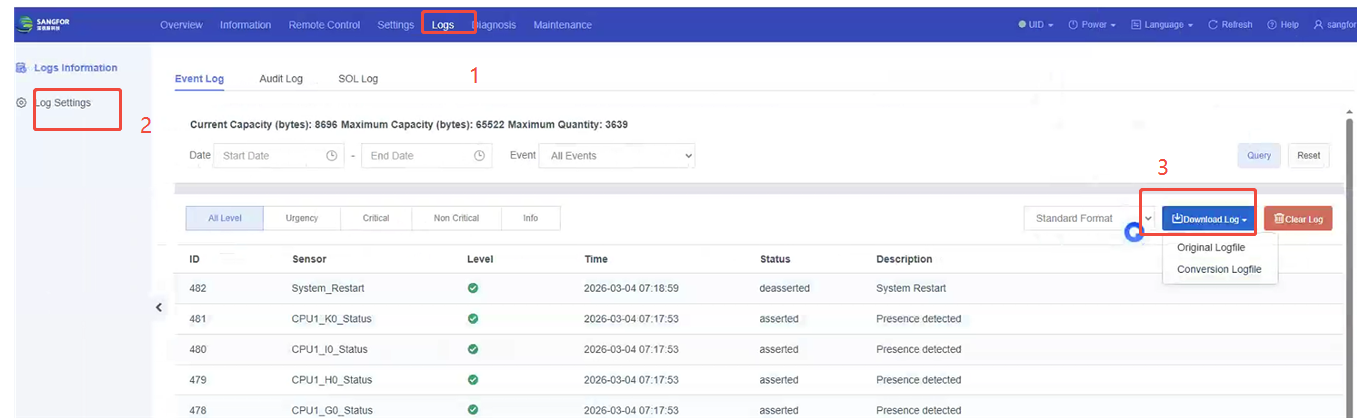
Task: Open the Language dropdown menu
Action: (x=1161, y=25)
